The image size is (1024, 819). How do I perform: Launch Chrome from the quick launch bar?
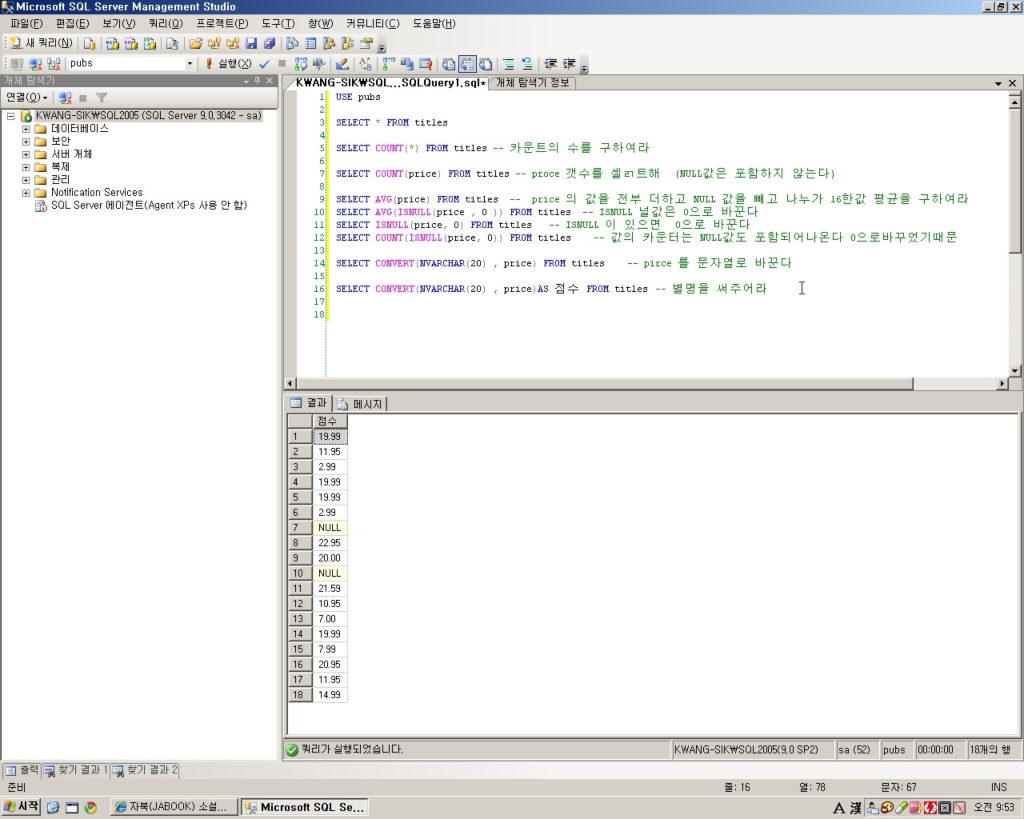[90, 807]
